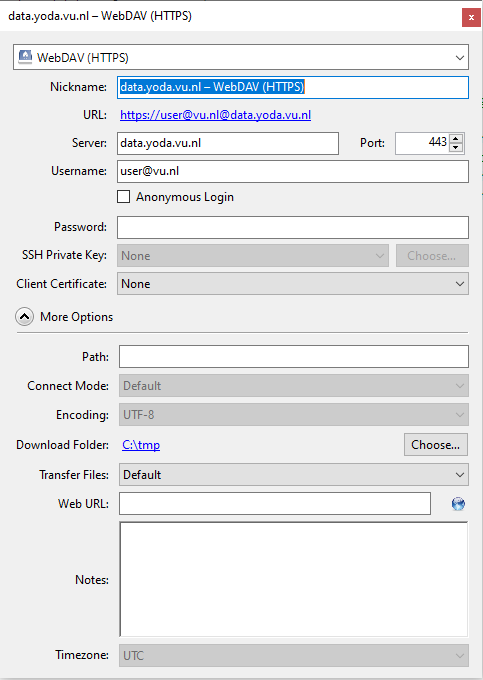Viewport: 483px width, 680px height.
Task: Choose a new download folder
Action: pyautogui.click(x=436, y=445)
